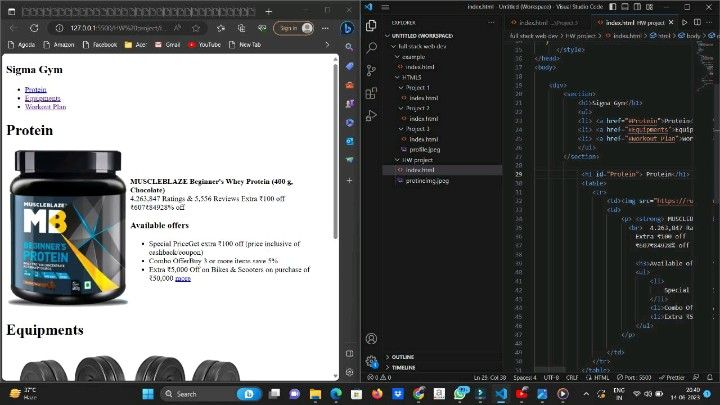Open Edge sidebar settings gear
The width and height of the screenshot is (720, 405).
[349, 372]
